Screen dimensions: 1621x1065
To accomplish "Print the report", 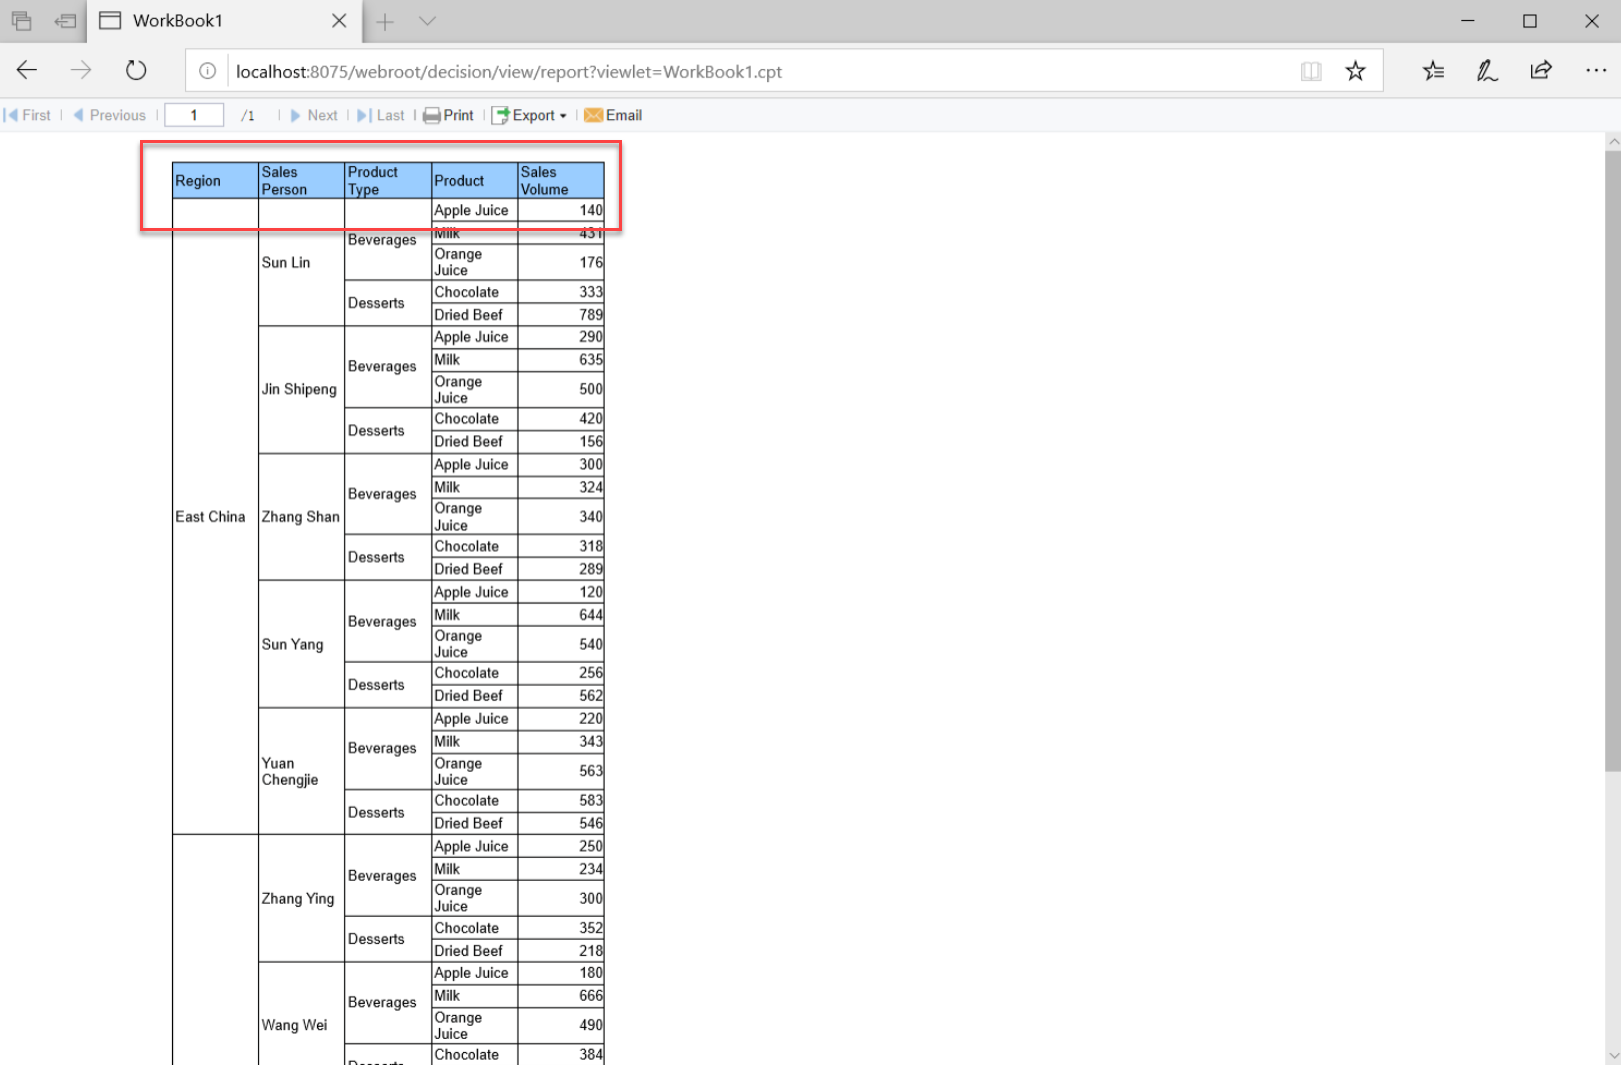I will [448, 115].
